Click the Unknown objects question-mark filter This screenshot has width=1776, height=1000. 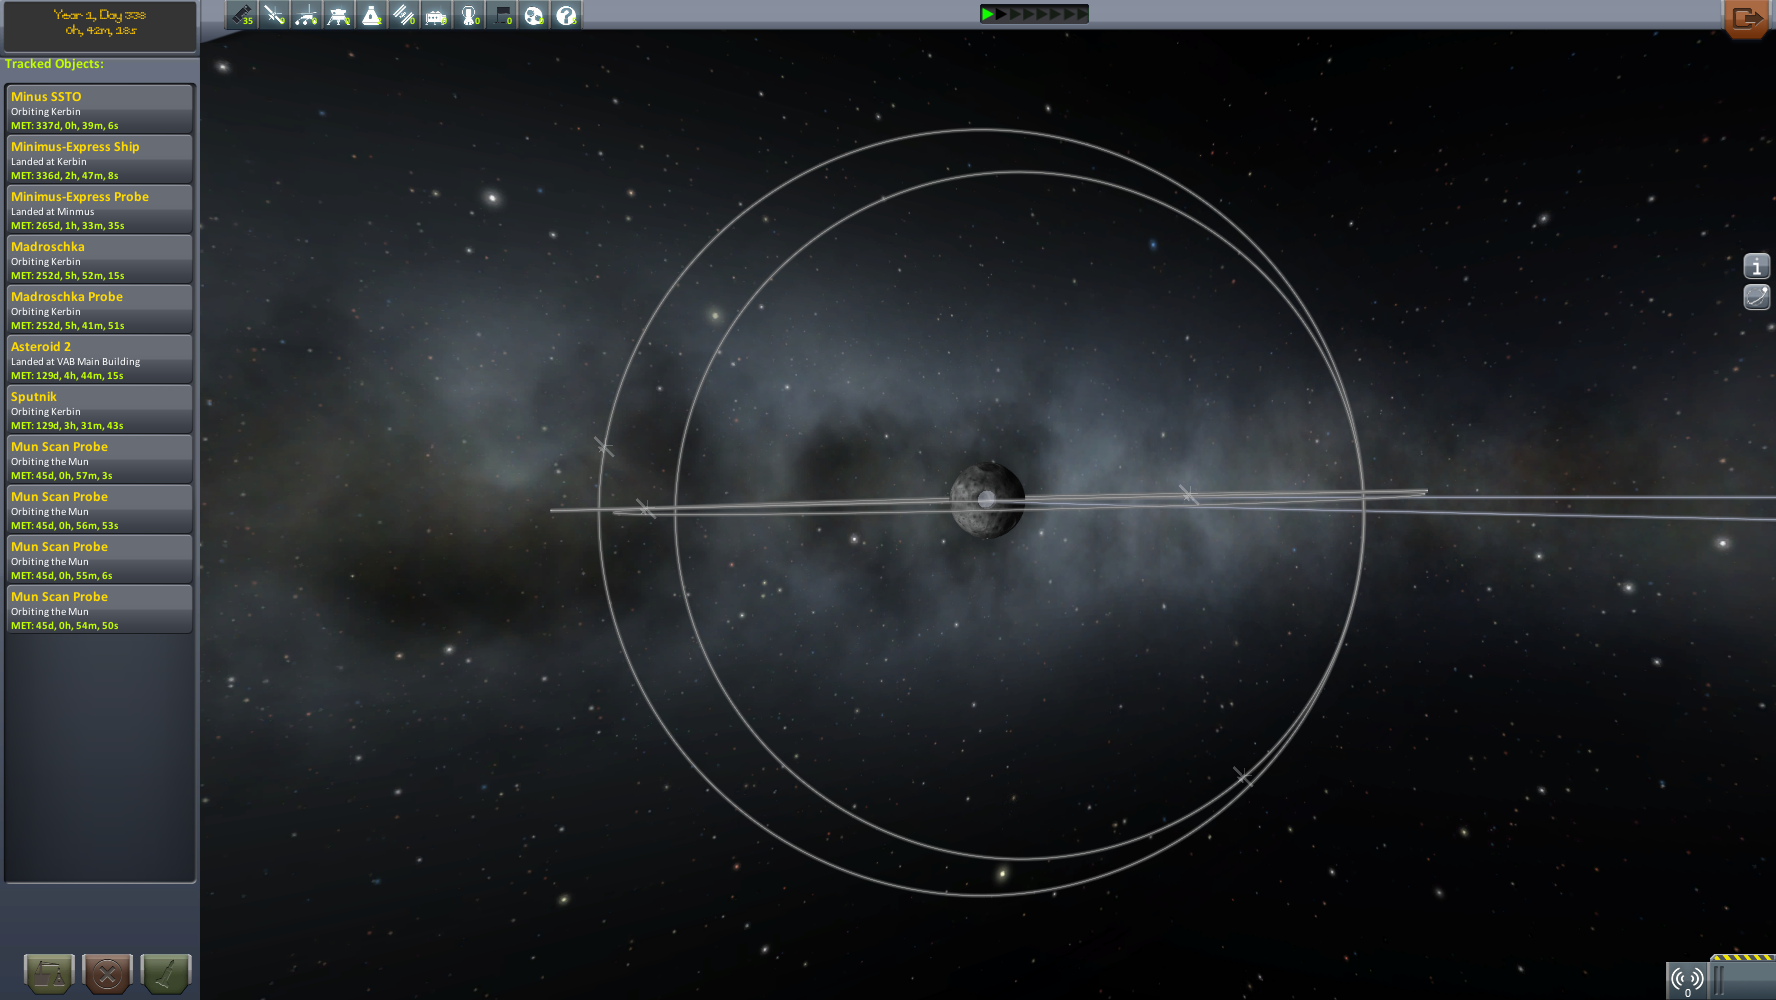566,15
